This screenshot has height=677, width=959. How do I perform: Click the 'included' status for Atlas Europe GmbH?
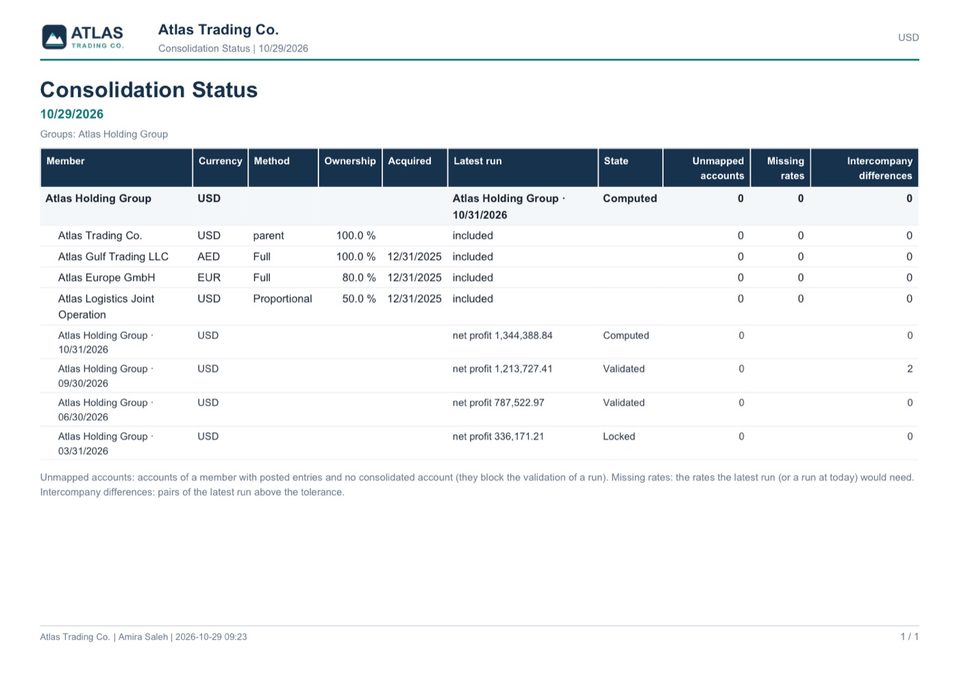(473, 277)
